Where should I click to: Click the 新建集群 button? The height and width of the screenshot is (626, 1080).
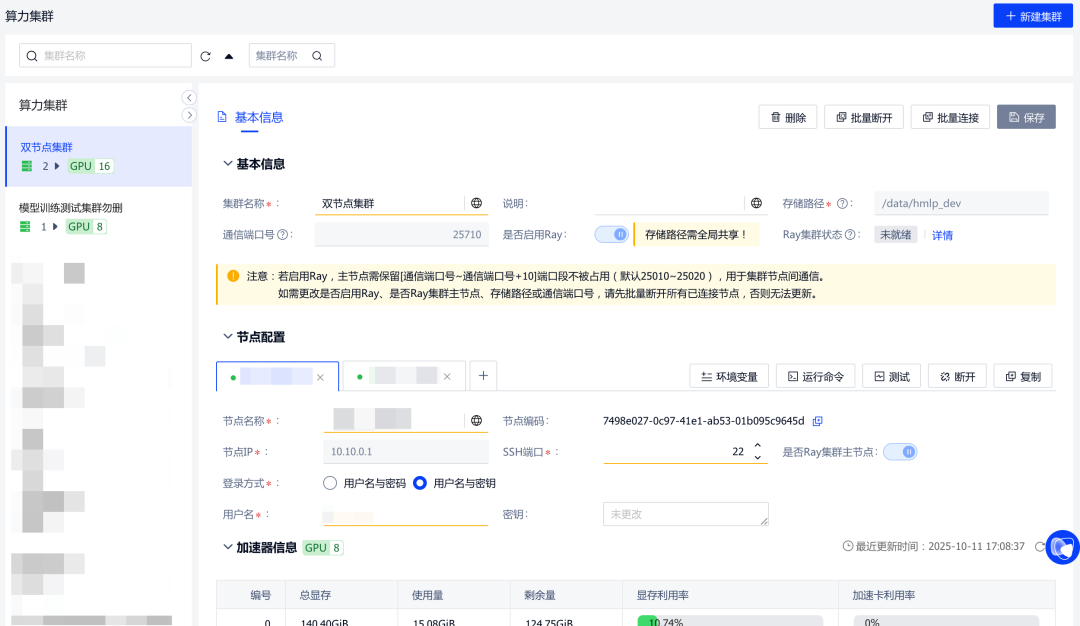[1034, 17]
